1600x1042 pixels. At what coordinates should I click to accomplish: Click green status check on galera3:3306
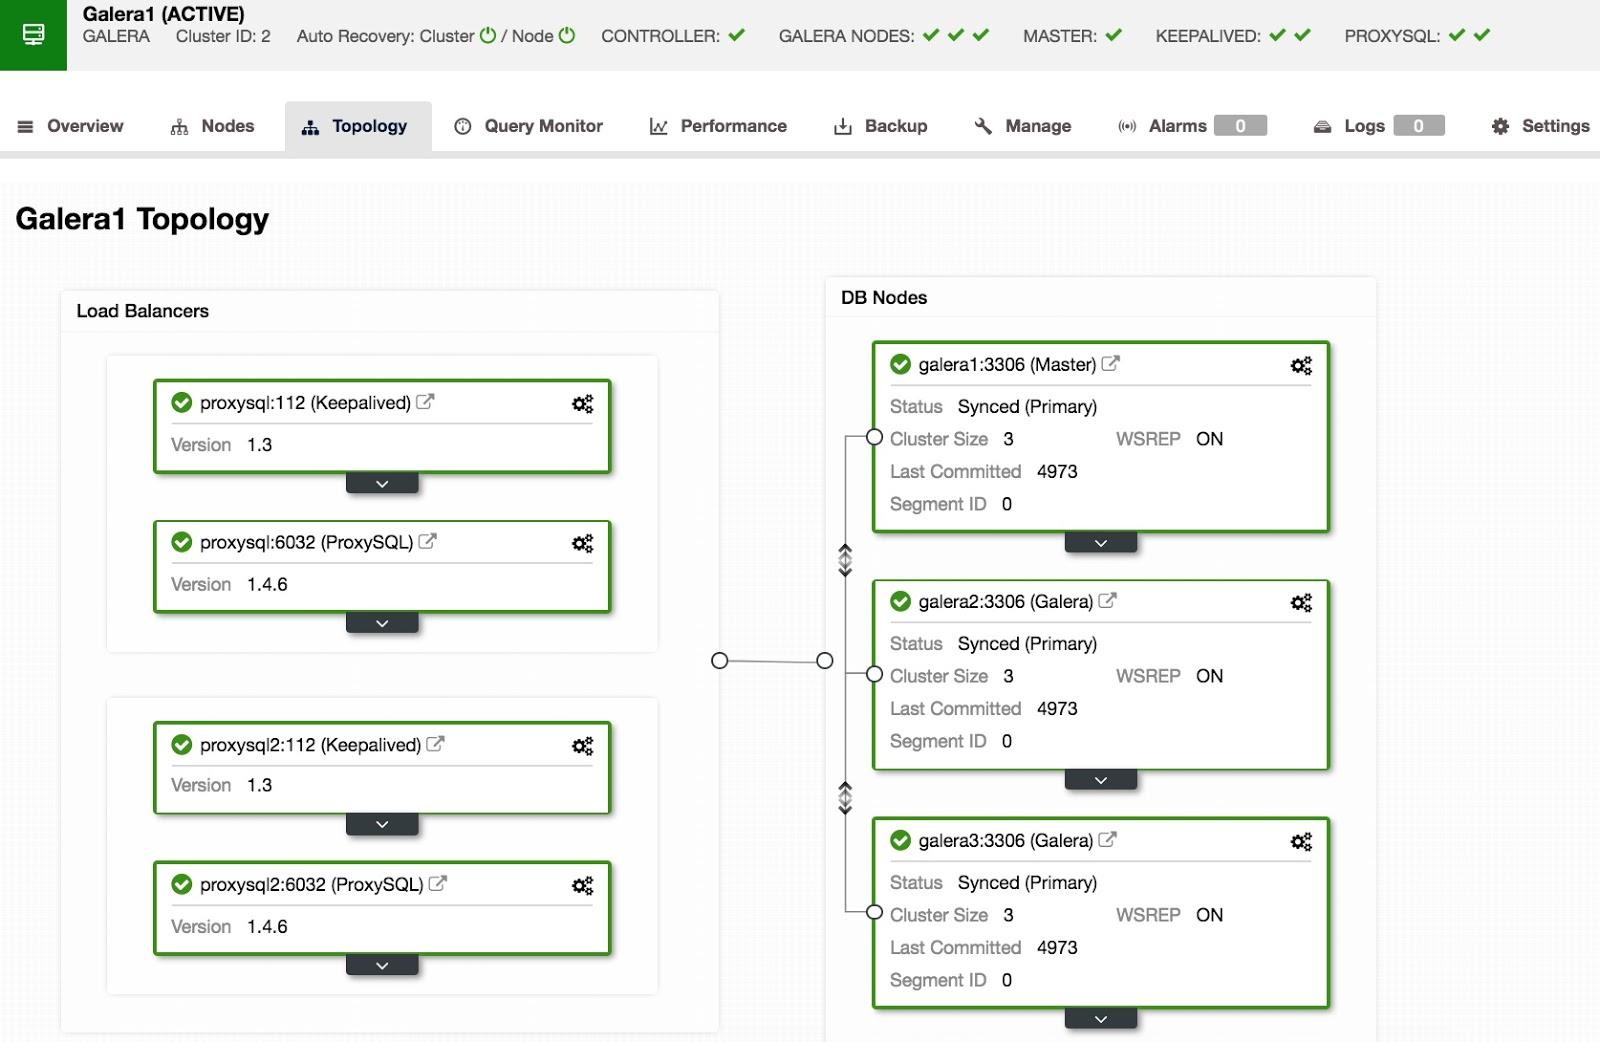point(900,840)
